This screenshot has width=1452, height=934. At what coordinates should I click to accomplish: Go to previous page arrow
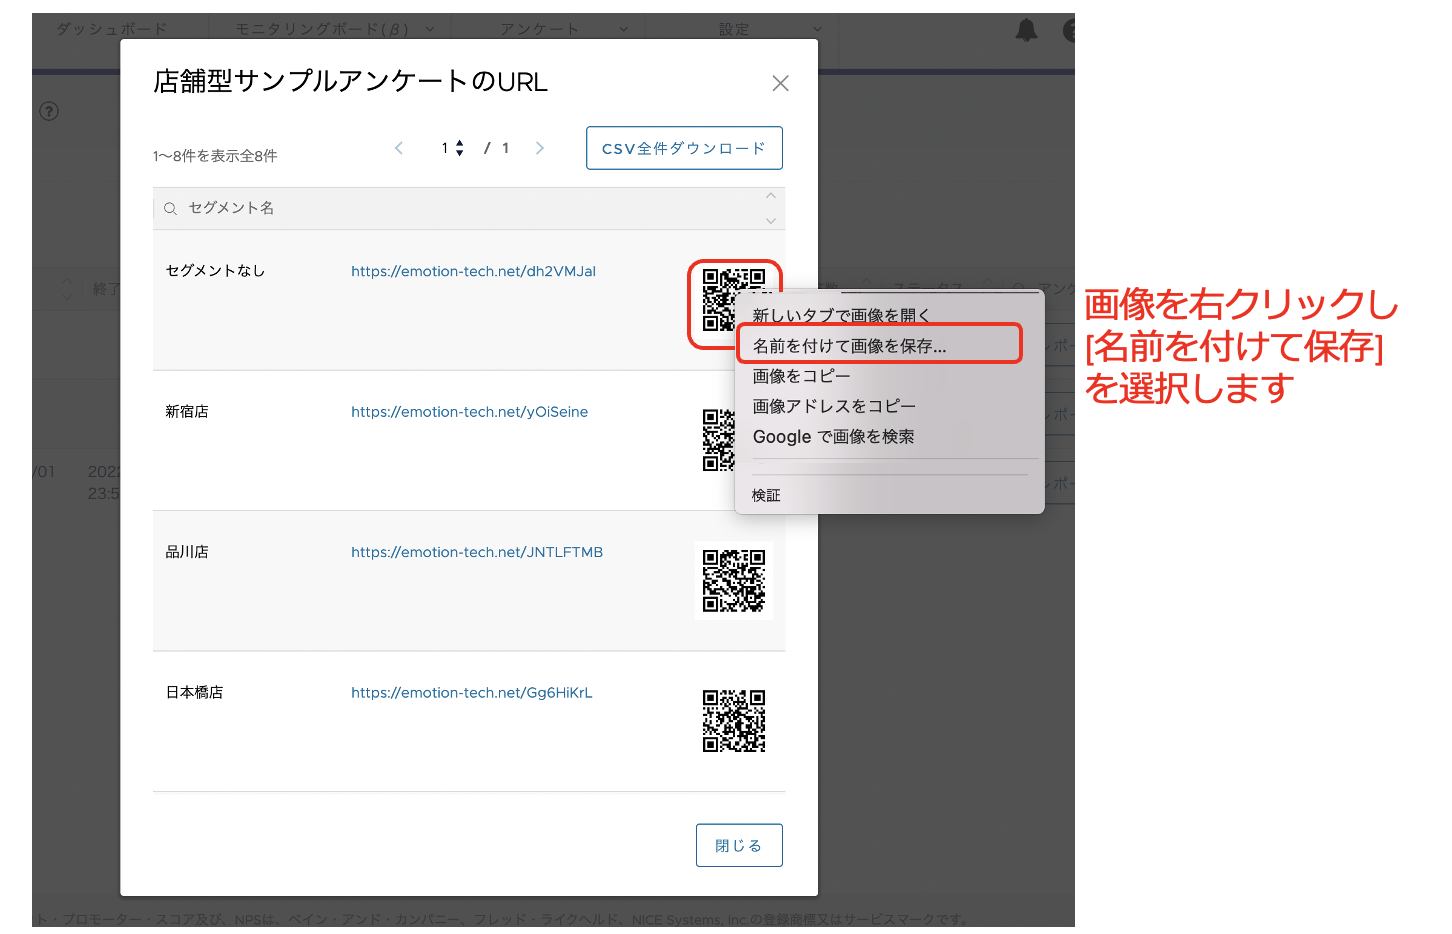click(x=398, y=148)
